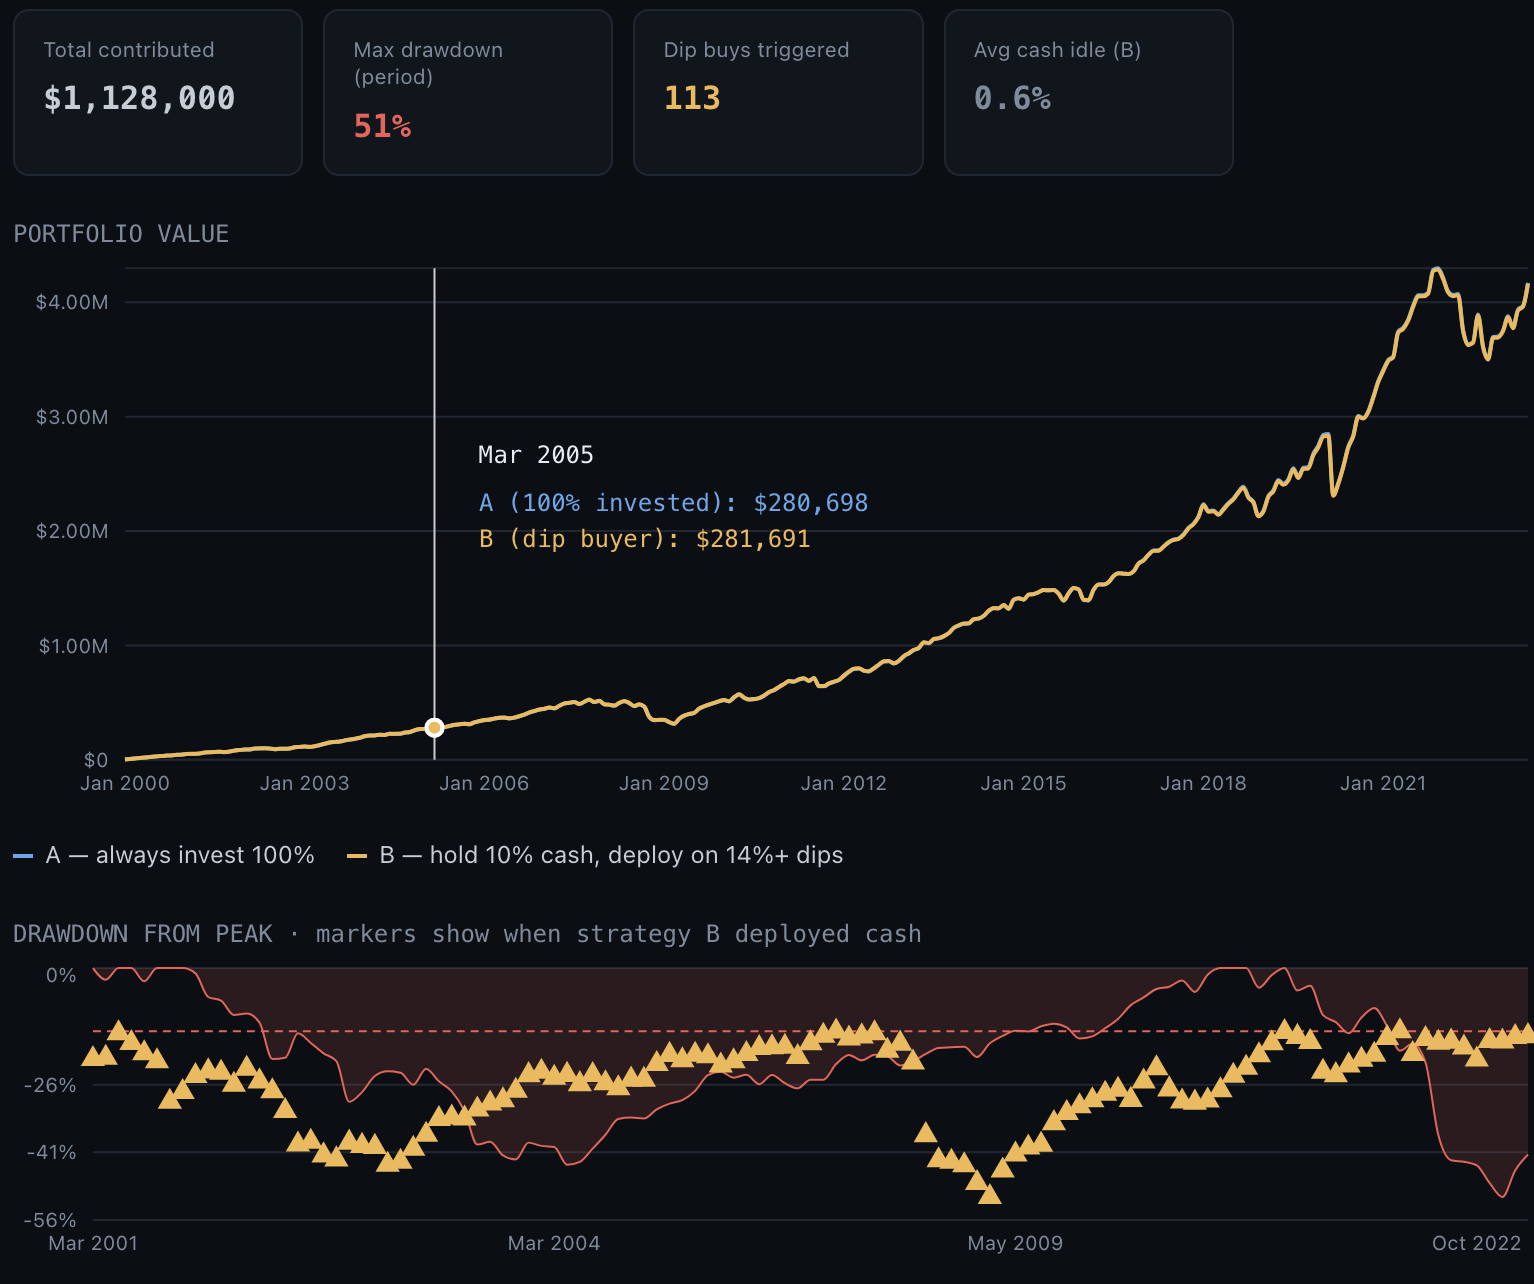Click the Jan 2021 x-axis label
Viewport: 1534px width, 1284px height.
(1383, 783)
